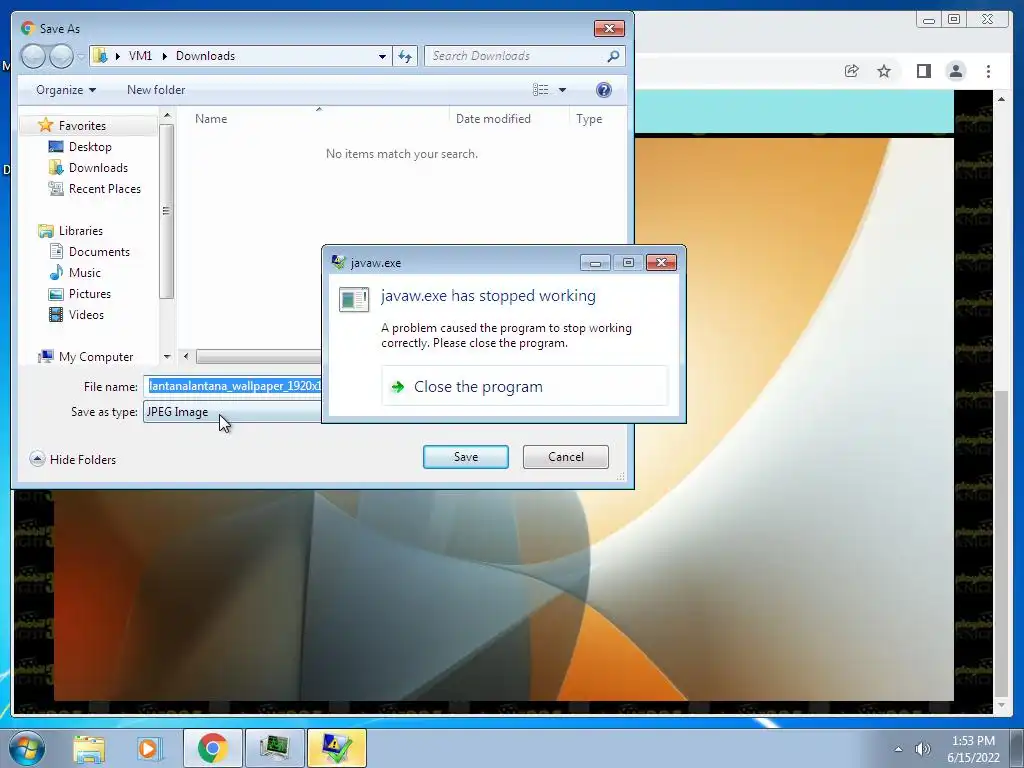Sort by Date modified column header
Viewport: 1024px width, 768px height.
[x=509, y=119]
